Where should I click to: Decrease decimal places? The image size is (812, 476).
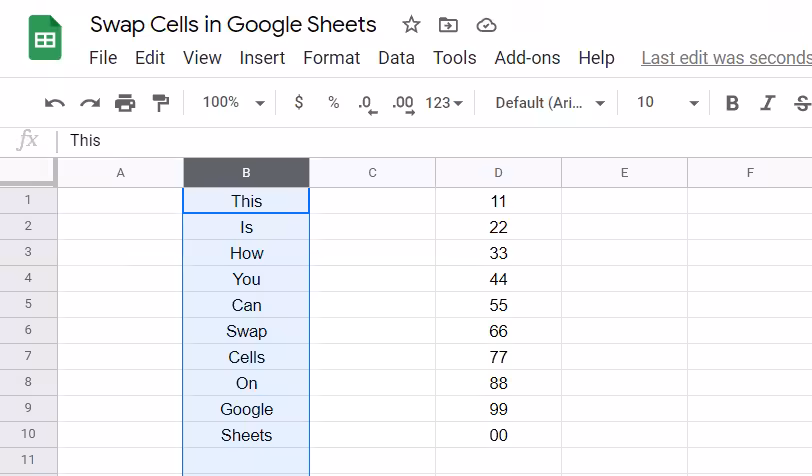click(368, 104)
